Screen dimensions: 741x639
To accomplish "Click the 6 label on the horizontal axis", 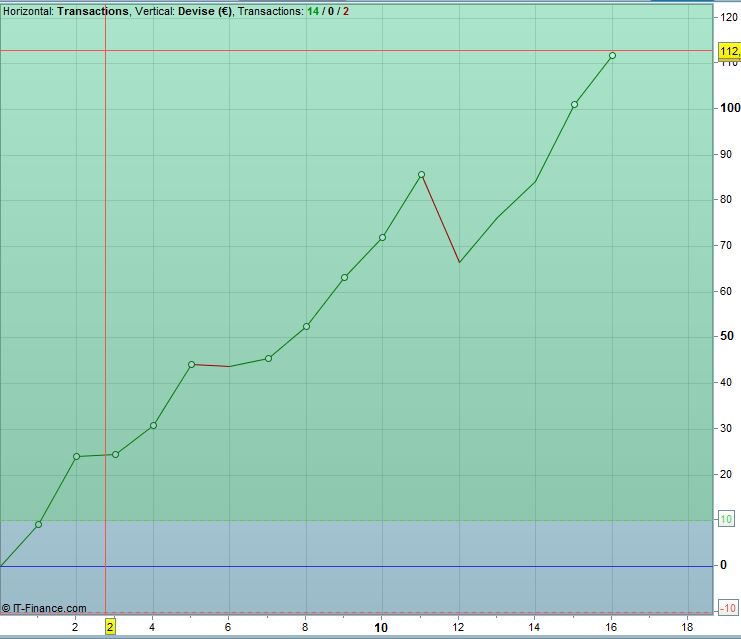I will coord(228,627).
